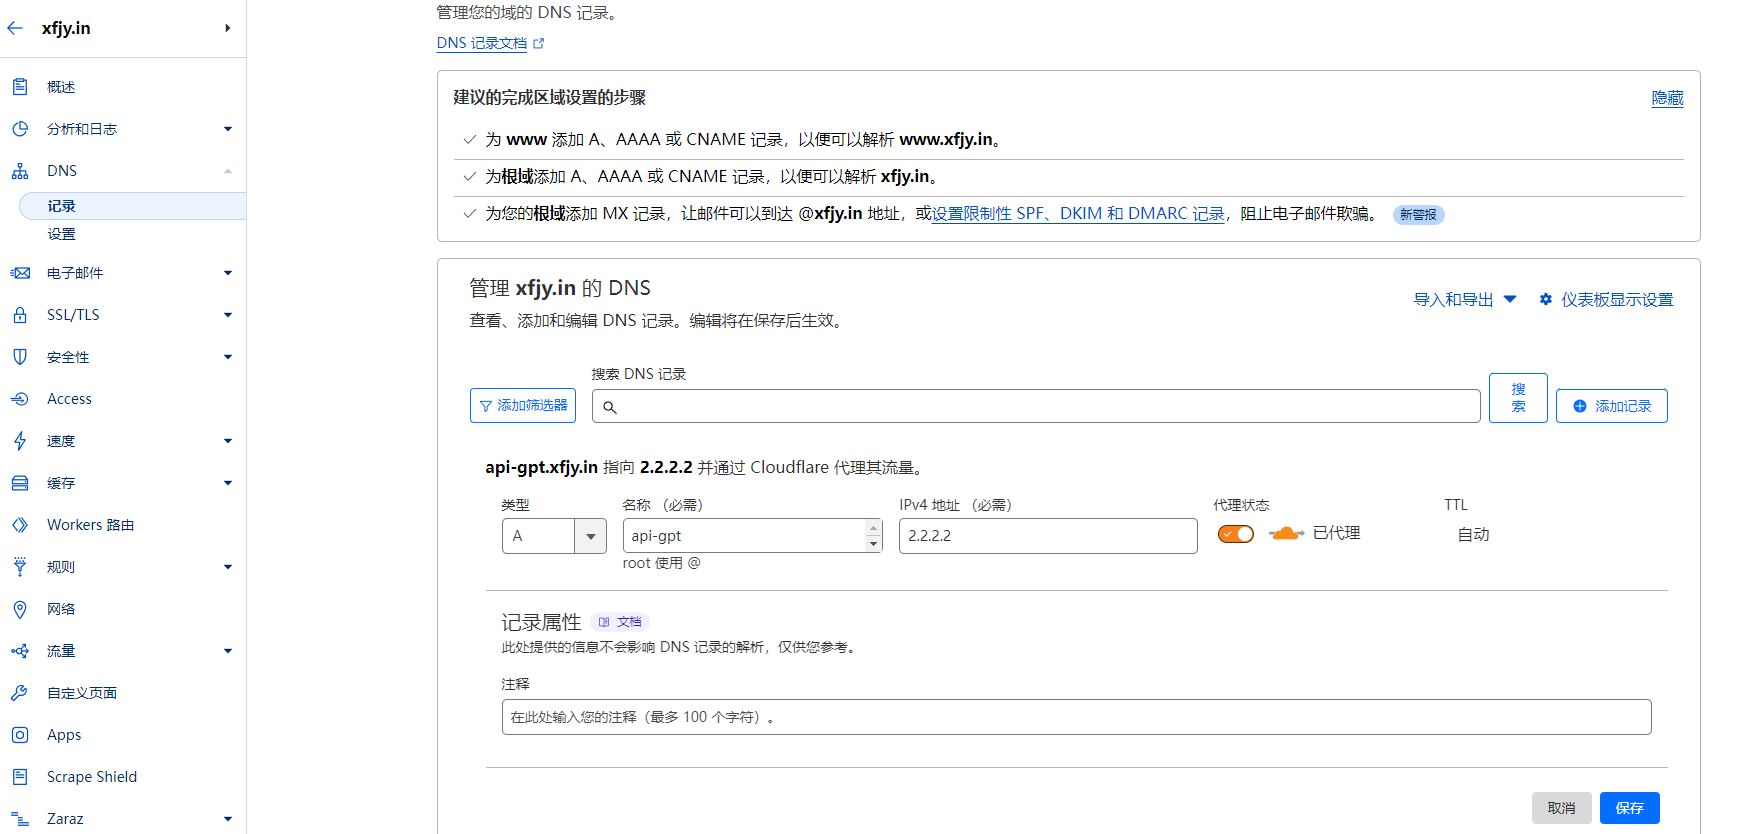This screenshot has width=1748, height=834.
Task: Open 设置限制性 SPF、DKIM 和 DMARC 记录 link
Action: click(x=1078, y=214)
